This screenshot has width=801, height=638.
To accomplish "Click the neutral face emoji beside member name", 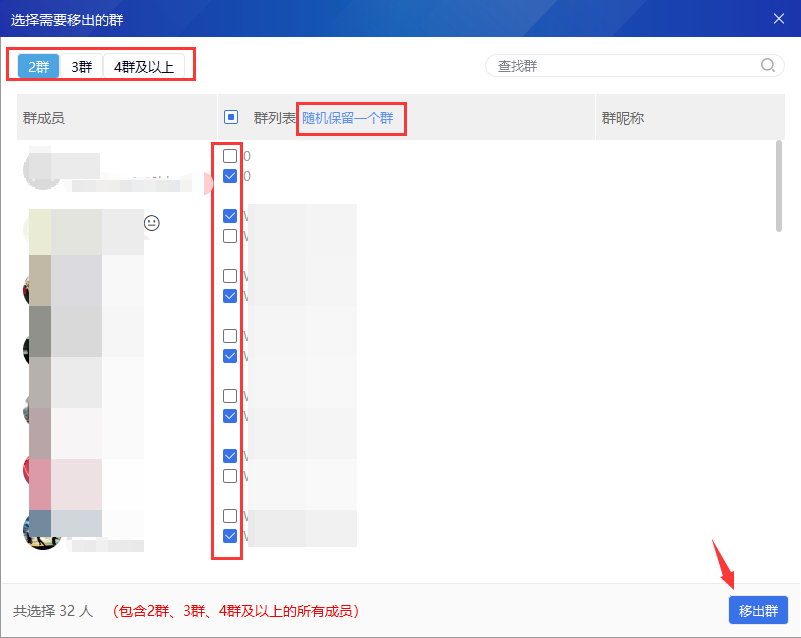I will click(x=152, y=223).
